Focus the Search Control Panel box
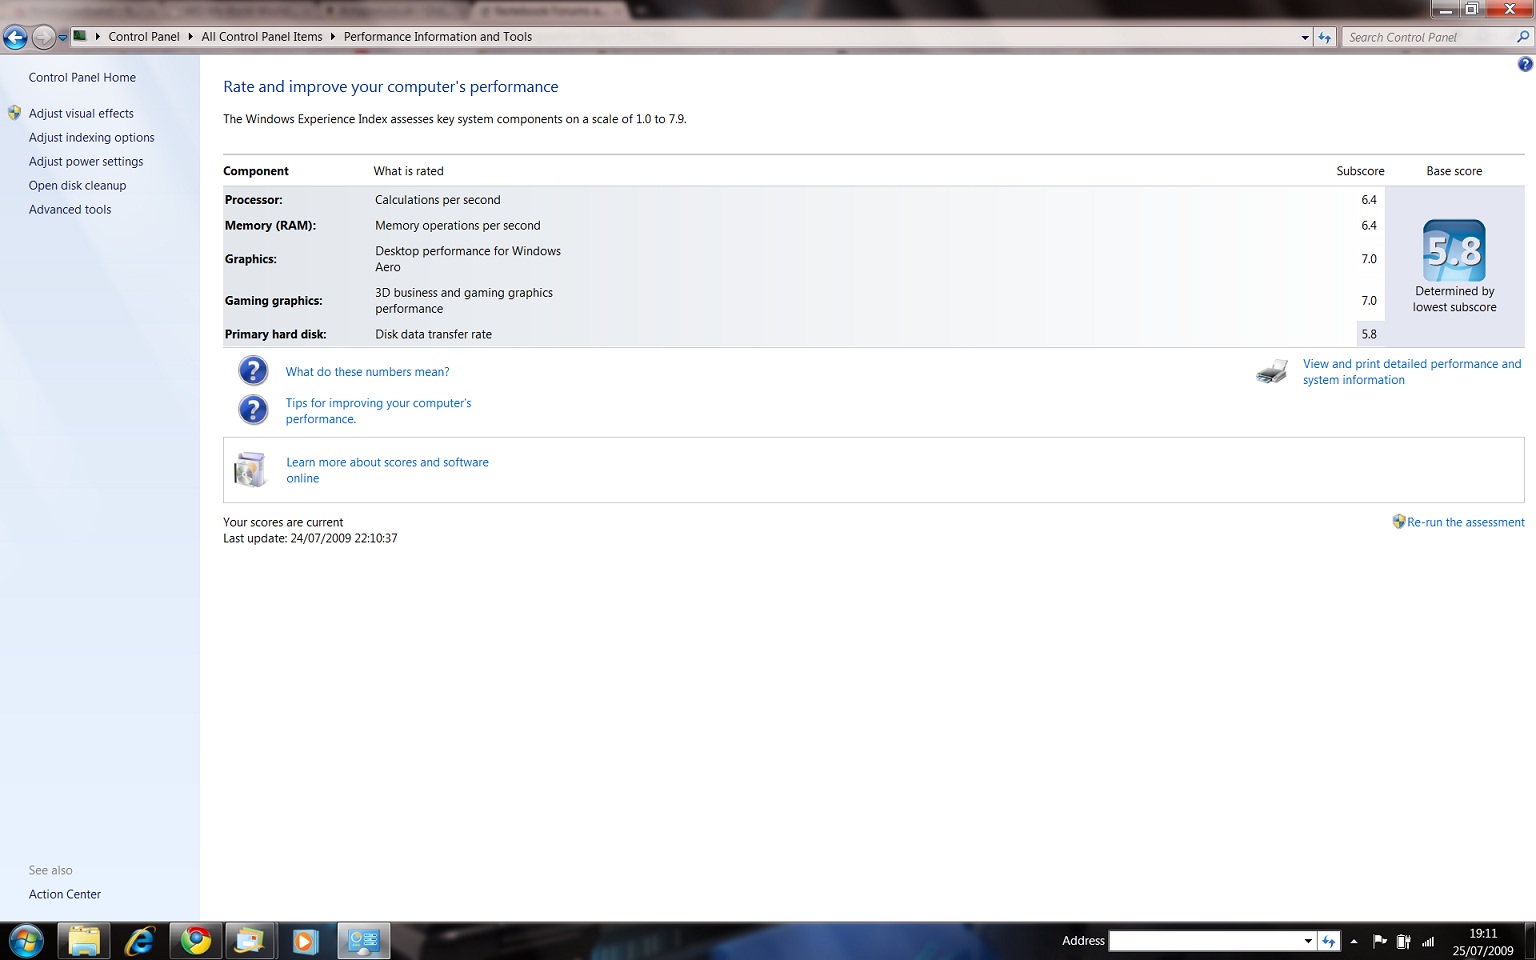The image size is (1536, 960). [x=1428, y=37]
